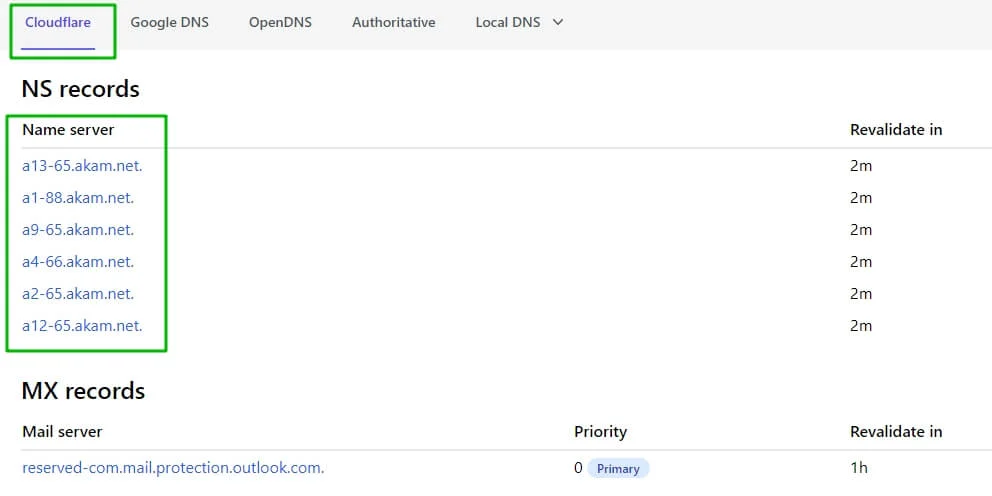Click the 2m value for a2-65.akam.net.
This screenshot has height=496, width=992.
(x=861, y=294)
